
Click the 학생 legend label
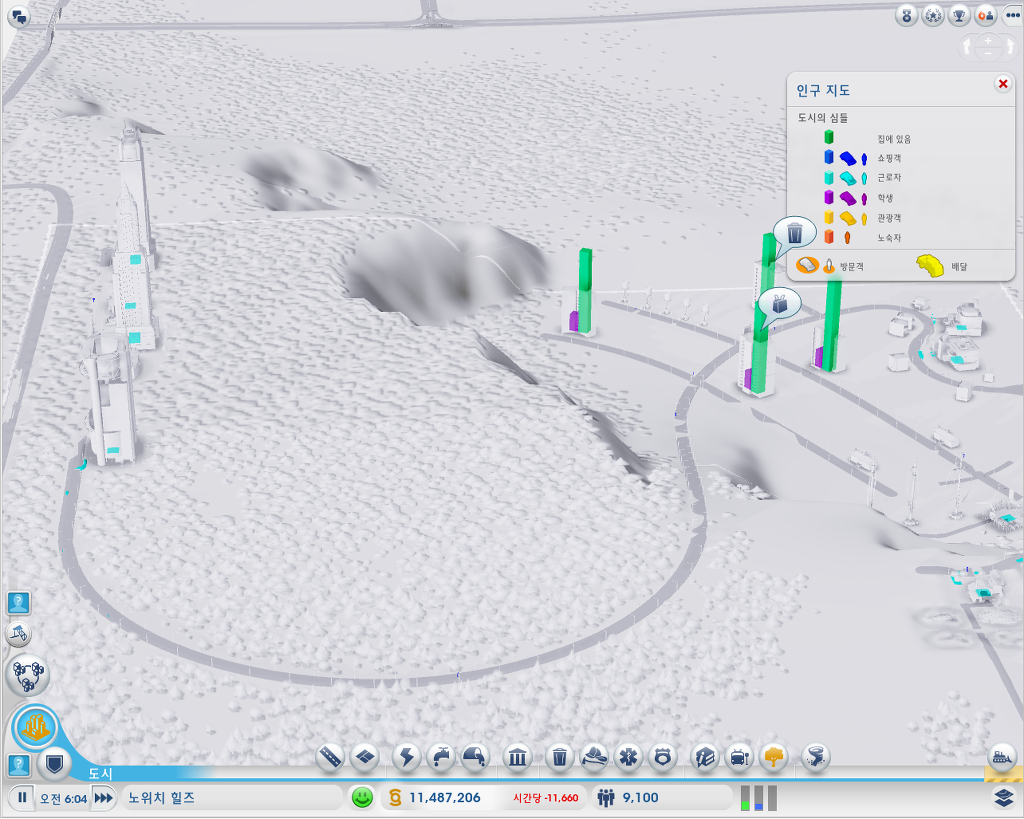pos(886,198)
